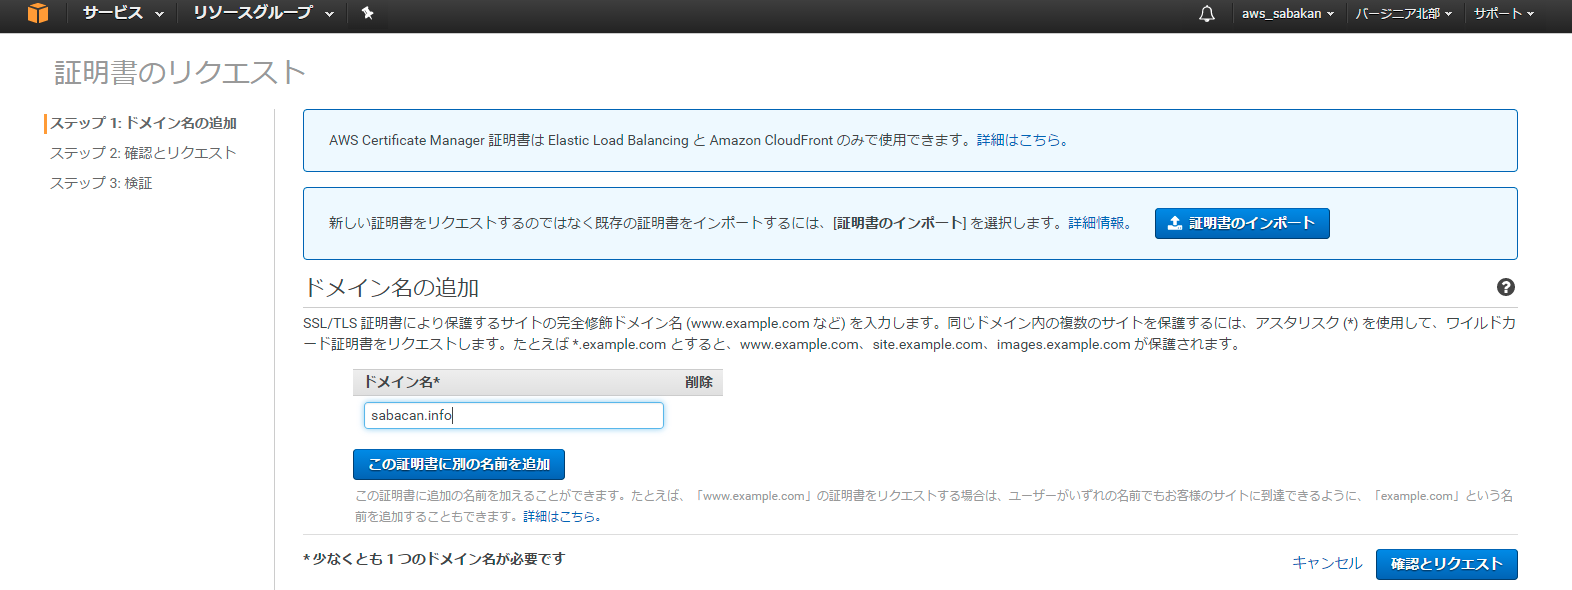
Task: Click the ドメイン名* column header
Action: tap(402, 382)
